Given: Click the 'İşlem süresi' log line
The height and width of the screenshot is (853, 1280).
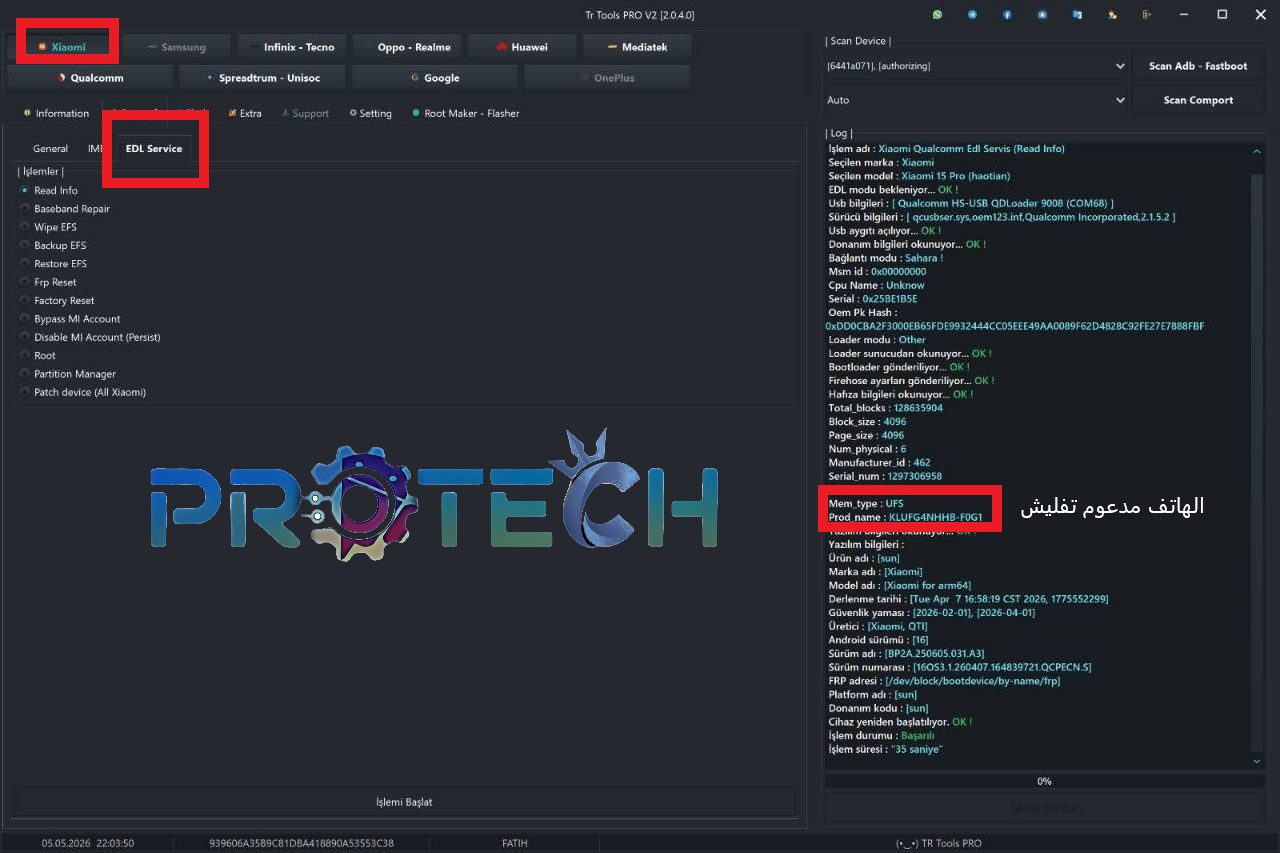Looking at the screenshot, I should point(886,749).
